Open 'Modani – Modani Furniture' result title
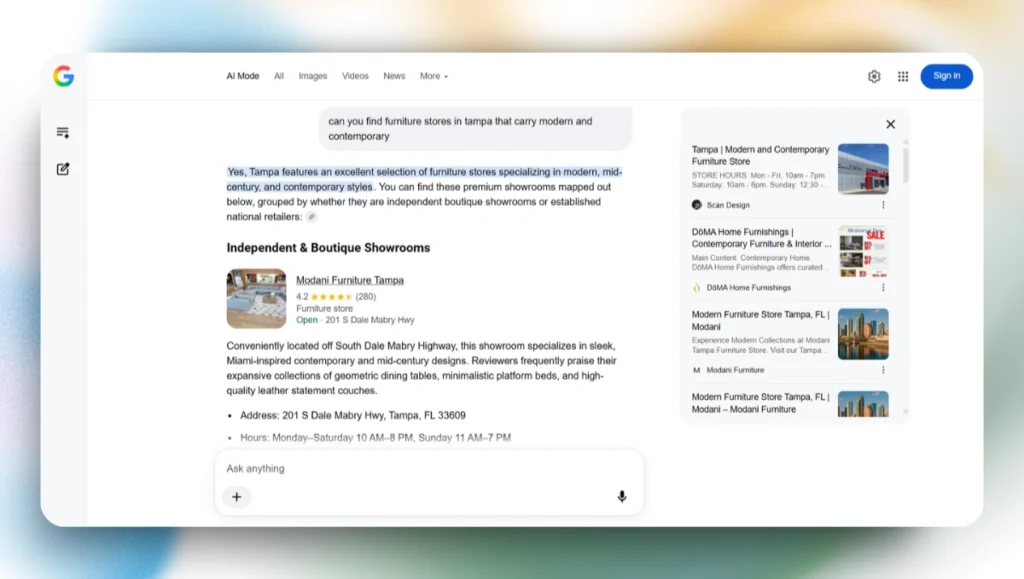Viewport: 1024px width, 579px height. [x=760, y=403]
